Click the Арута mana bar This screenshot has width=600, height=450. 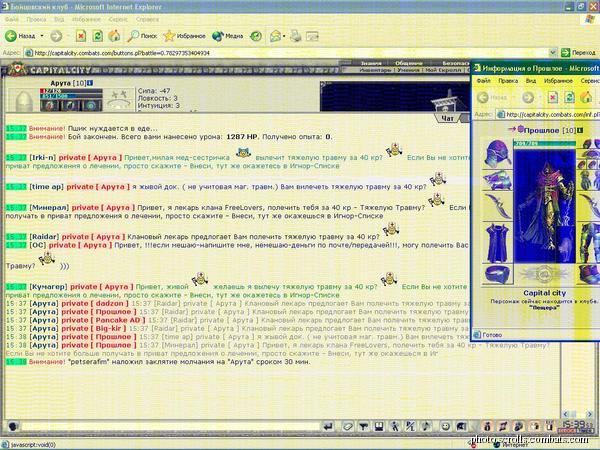coord(71,96)
